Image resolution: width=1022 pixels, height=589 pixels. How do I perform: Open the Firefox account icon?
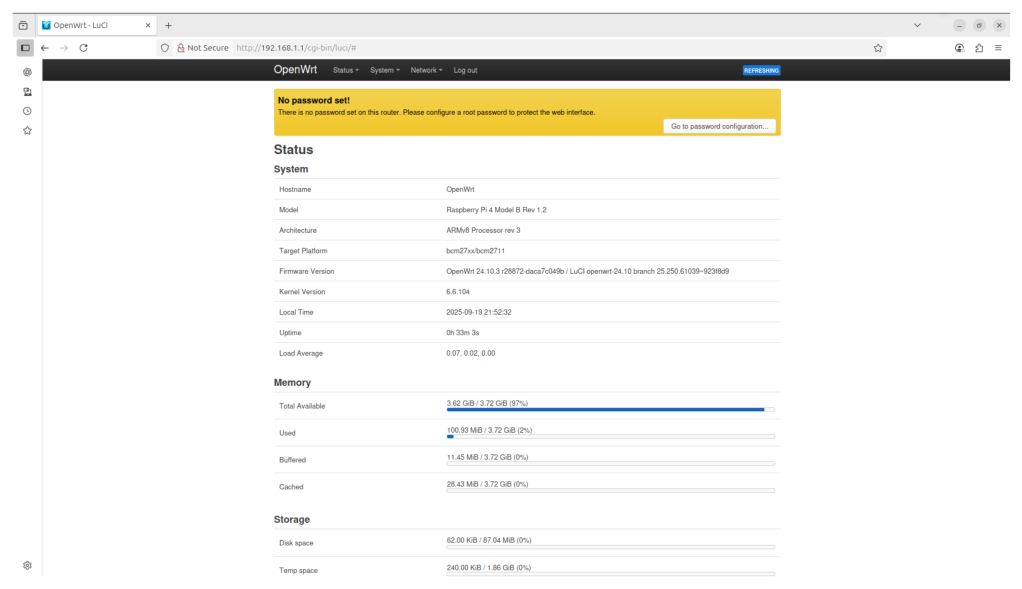pyautogui.click(x=960, y=47)
